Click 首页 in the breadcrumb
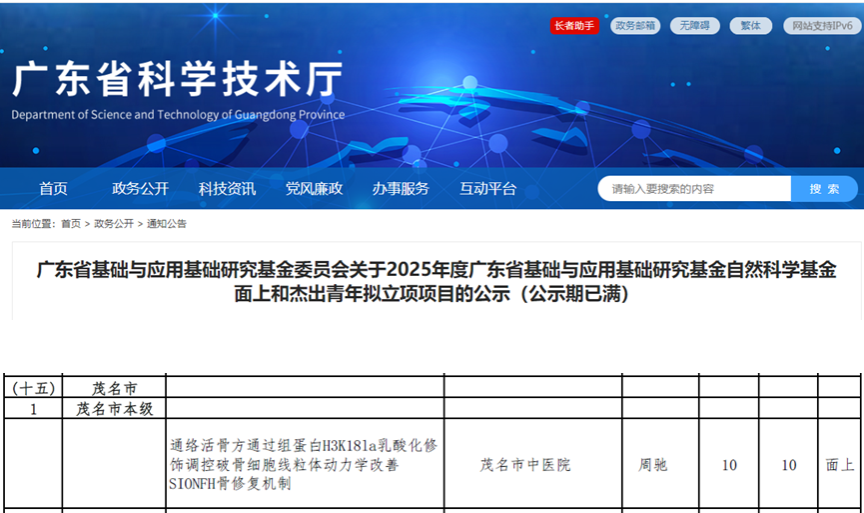This screenshot has height=513, width=864. pos(71,224)
